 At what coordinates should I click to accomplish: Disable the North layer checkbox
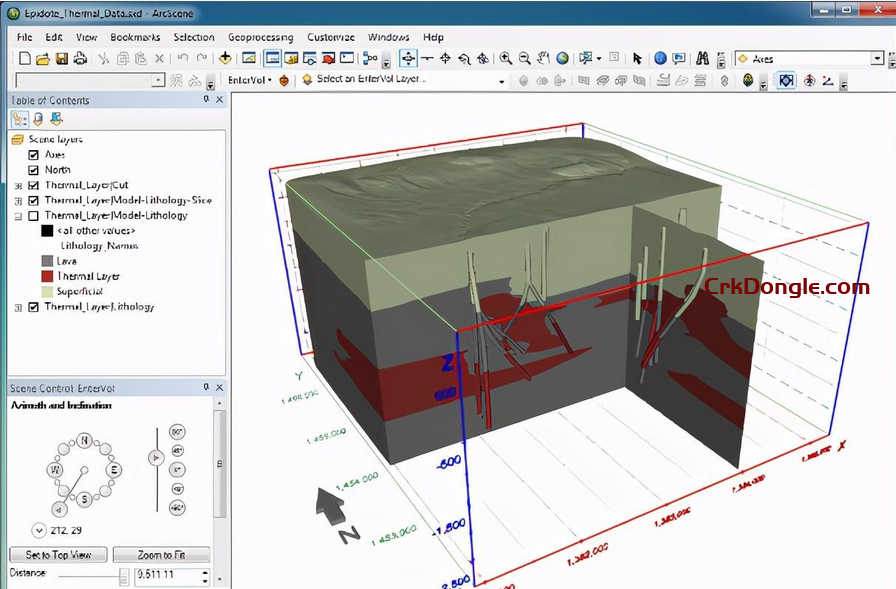pos(33,170)
